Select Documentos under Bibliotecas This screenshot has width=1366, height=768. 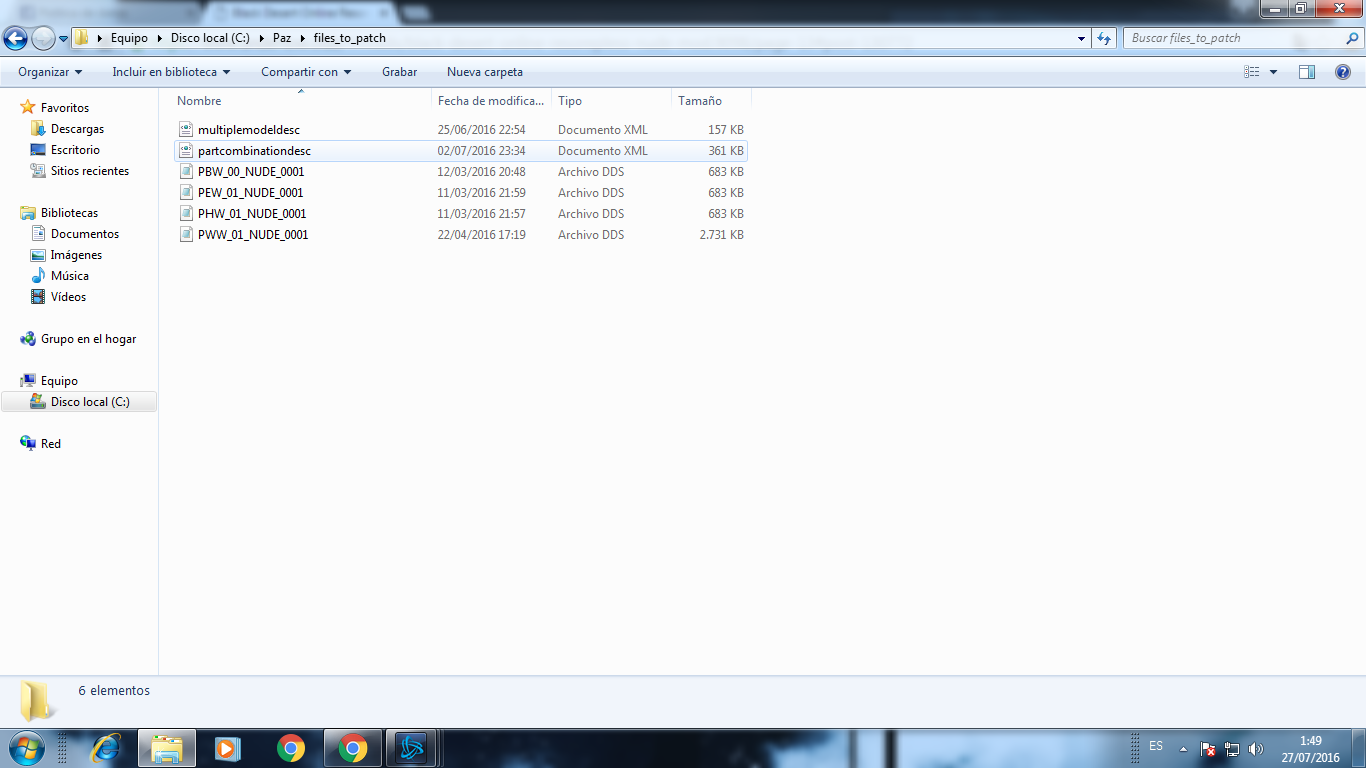(x=85, y=234)
